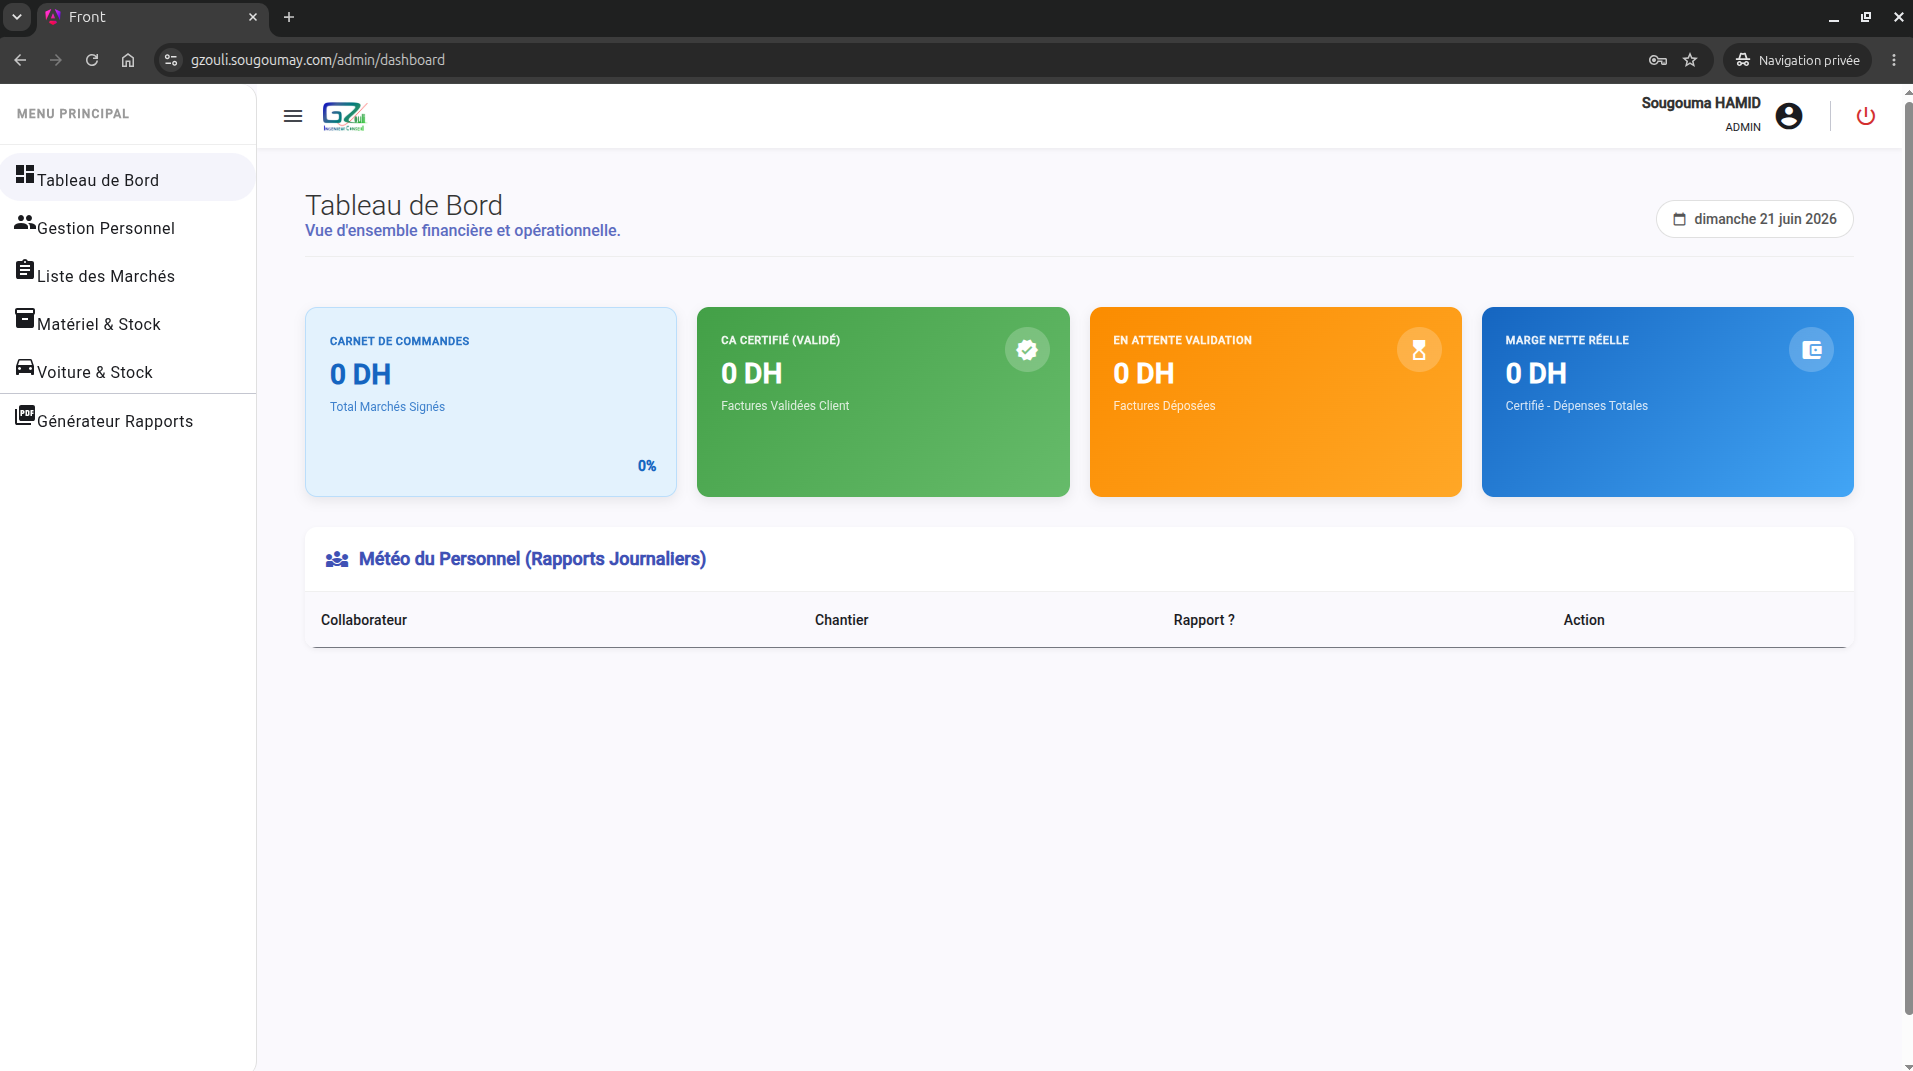Click Factures Validées Client label
The width and height of the screenshot is (1913, 1071).
pos(785,406)
